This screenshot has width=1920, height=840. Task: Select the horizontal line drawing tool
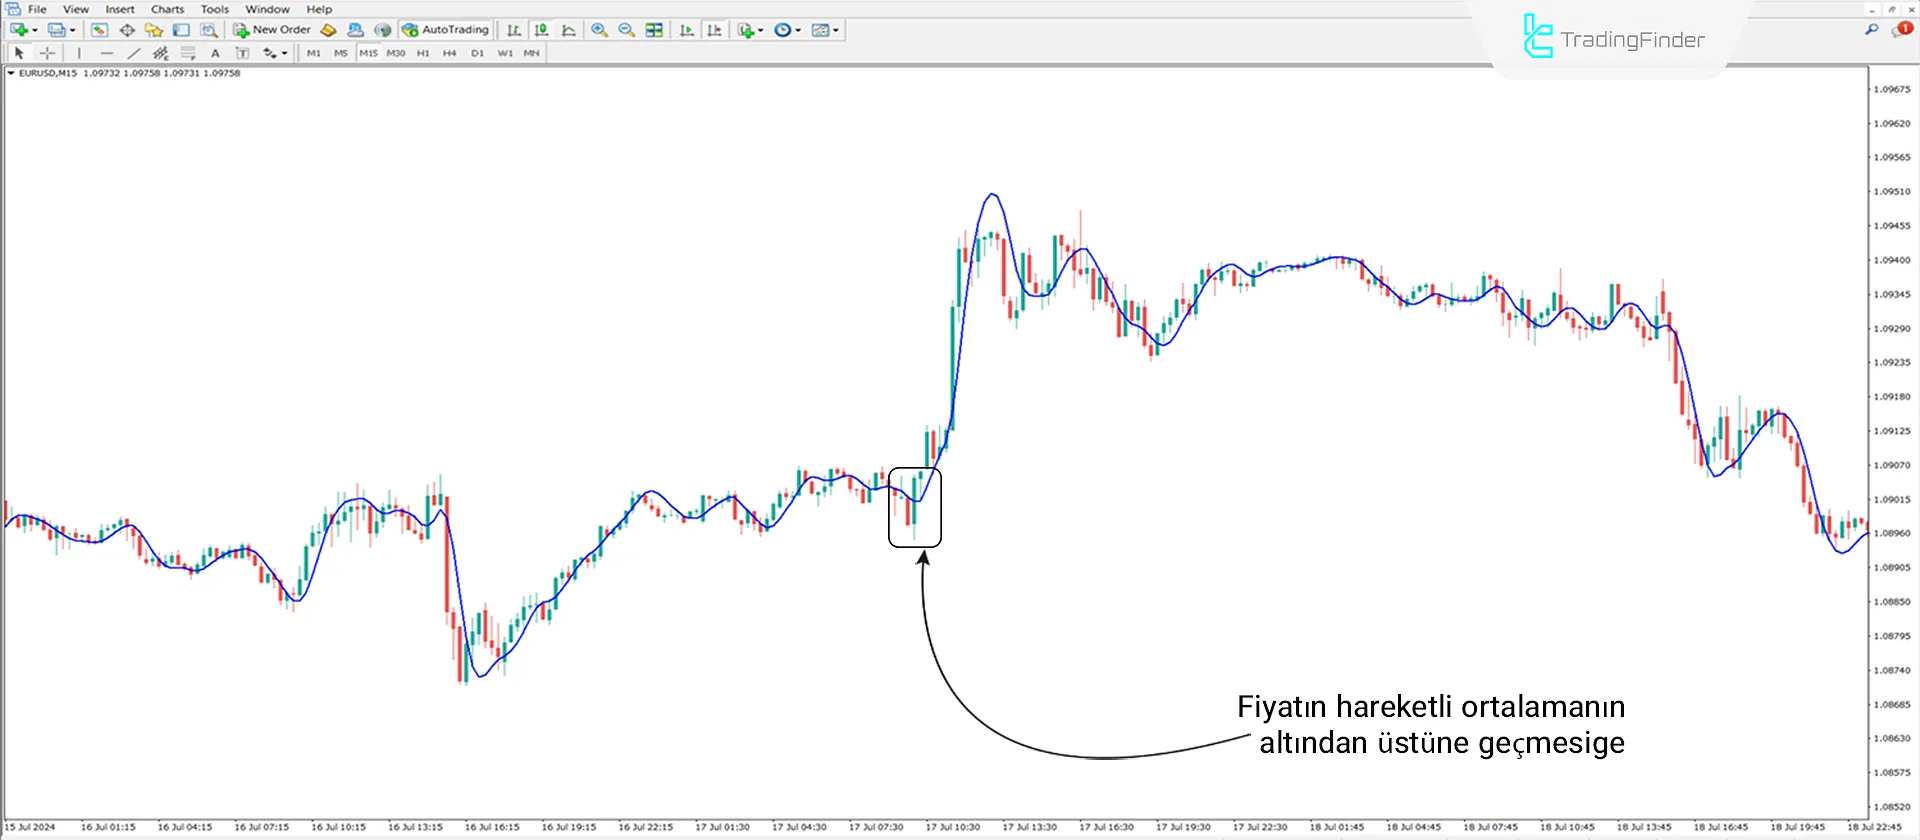(106, 53)
